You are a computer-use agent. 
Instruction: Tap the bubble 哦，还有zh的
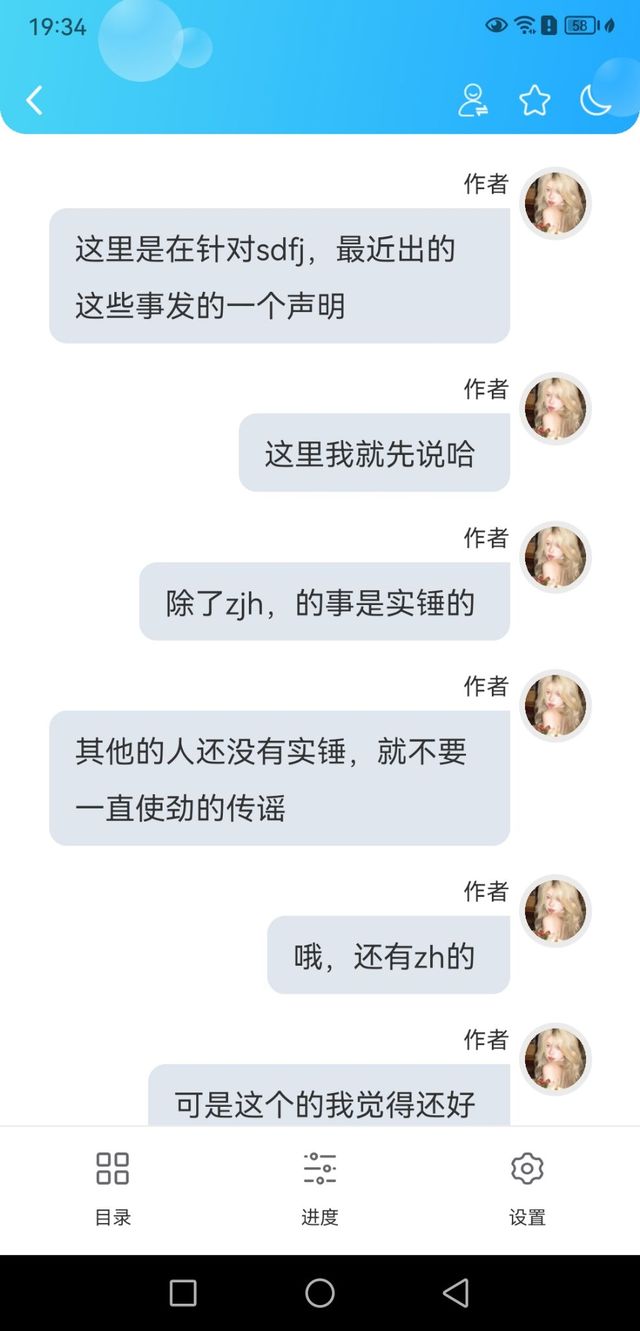coord(388,955)
